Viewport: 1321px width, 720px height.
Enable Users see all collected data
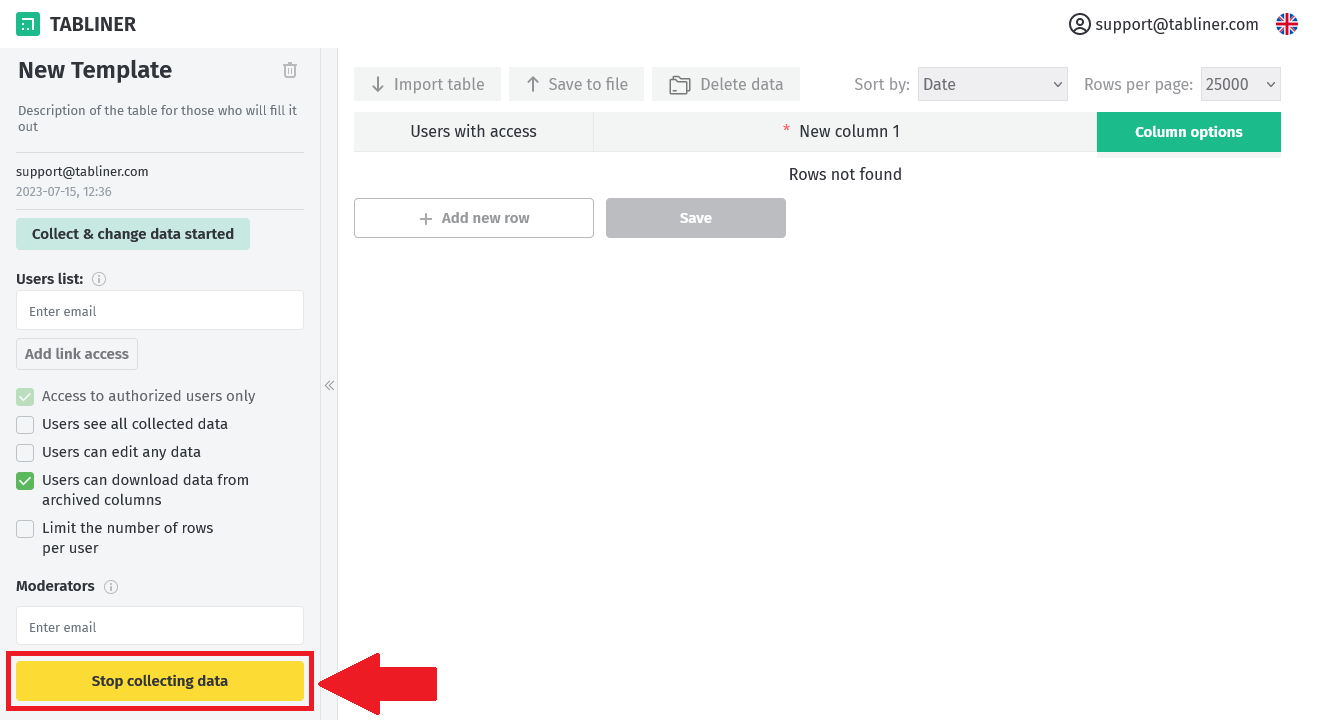(25, 425)
